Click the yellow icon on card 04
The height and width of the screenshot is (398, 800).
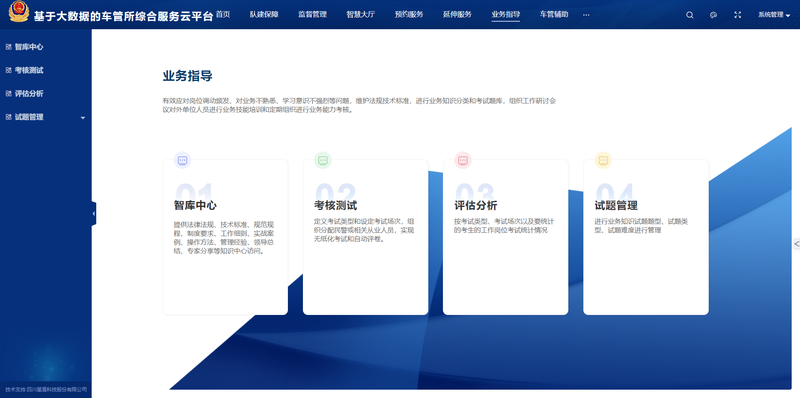point(603,160)
